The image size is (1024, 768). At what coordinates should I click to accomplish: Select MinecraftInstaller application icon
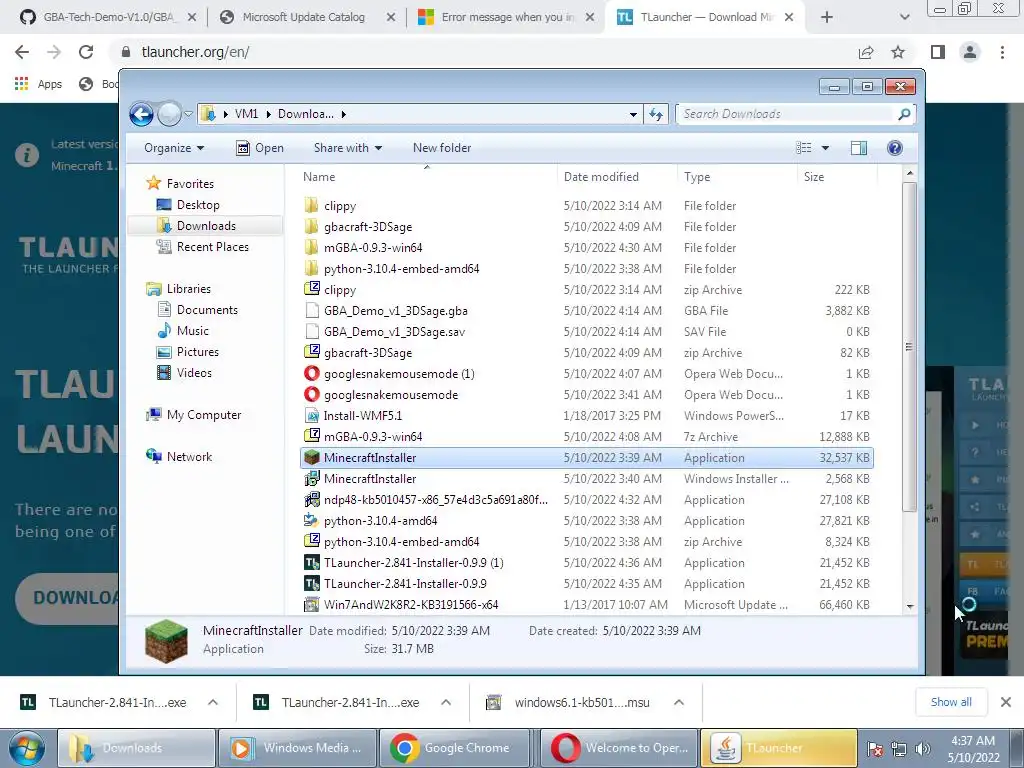click(312, 458)
